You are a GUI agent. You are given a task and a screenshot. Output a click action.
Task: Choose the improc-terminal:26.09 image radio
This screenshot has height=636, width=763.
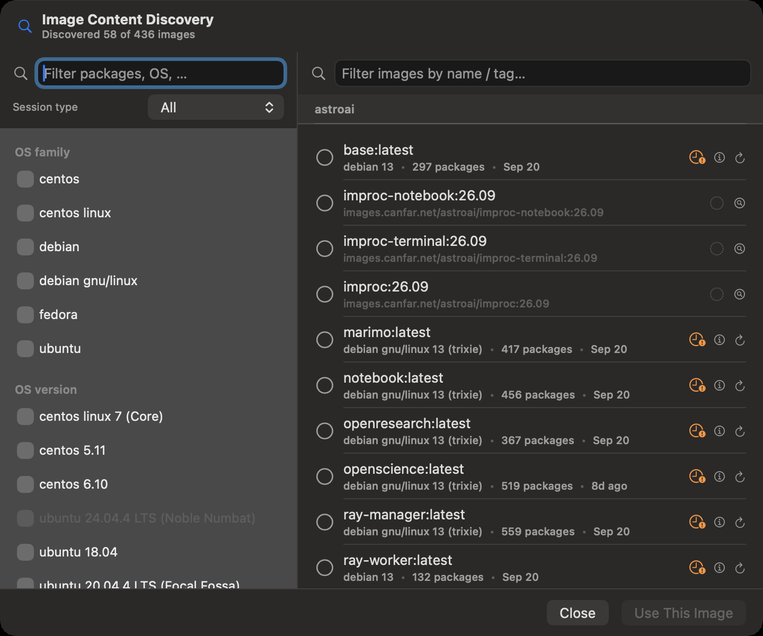[325, 249]
